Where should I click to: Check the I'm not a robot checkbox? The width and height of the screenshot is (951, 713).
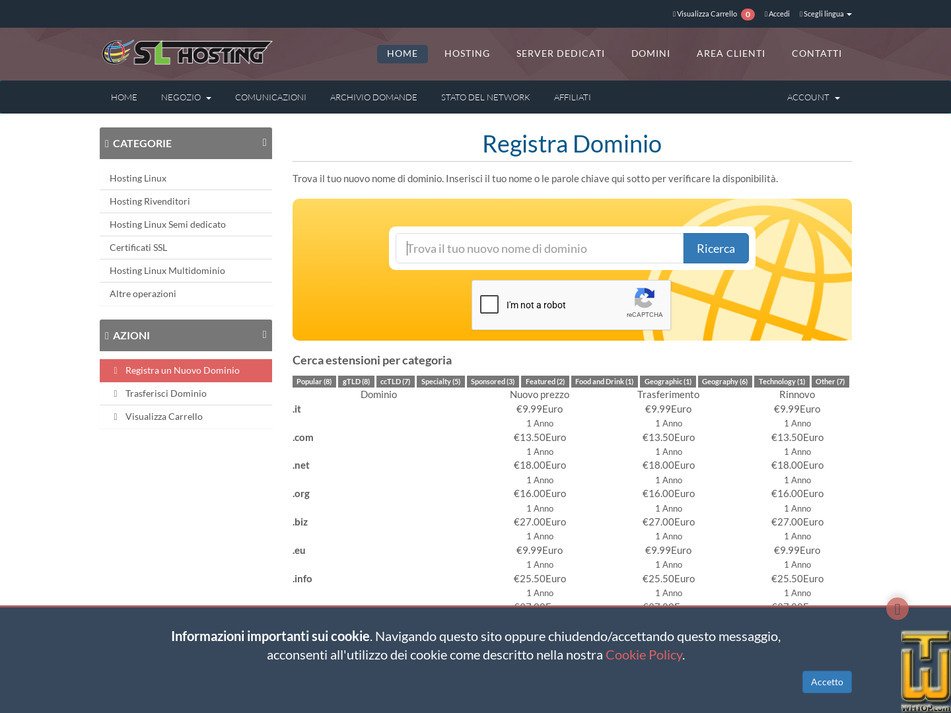[489, 304]
